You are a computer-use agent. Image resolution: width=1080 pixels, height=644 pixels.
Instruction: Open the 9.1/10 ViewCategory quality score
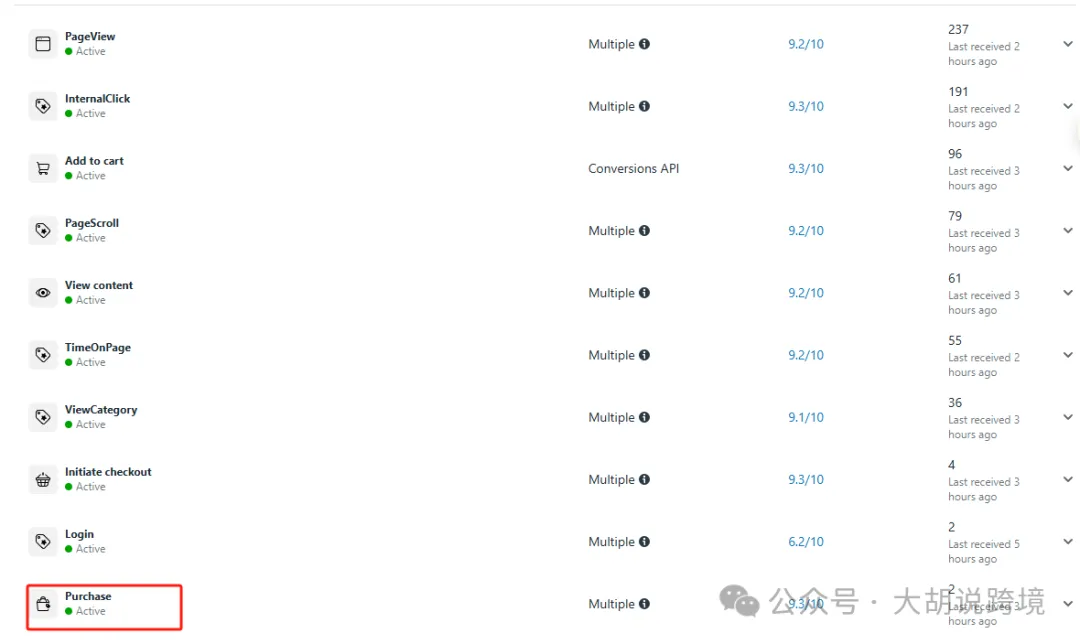(806, 417)
